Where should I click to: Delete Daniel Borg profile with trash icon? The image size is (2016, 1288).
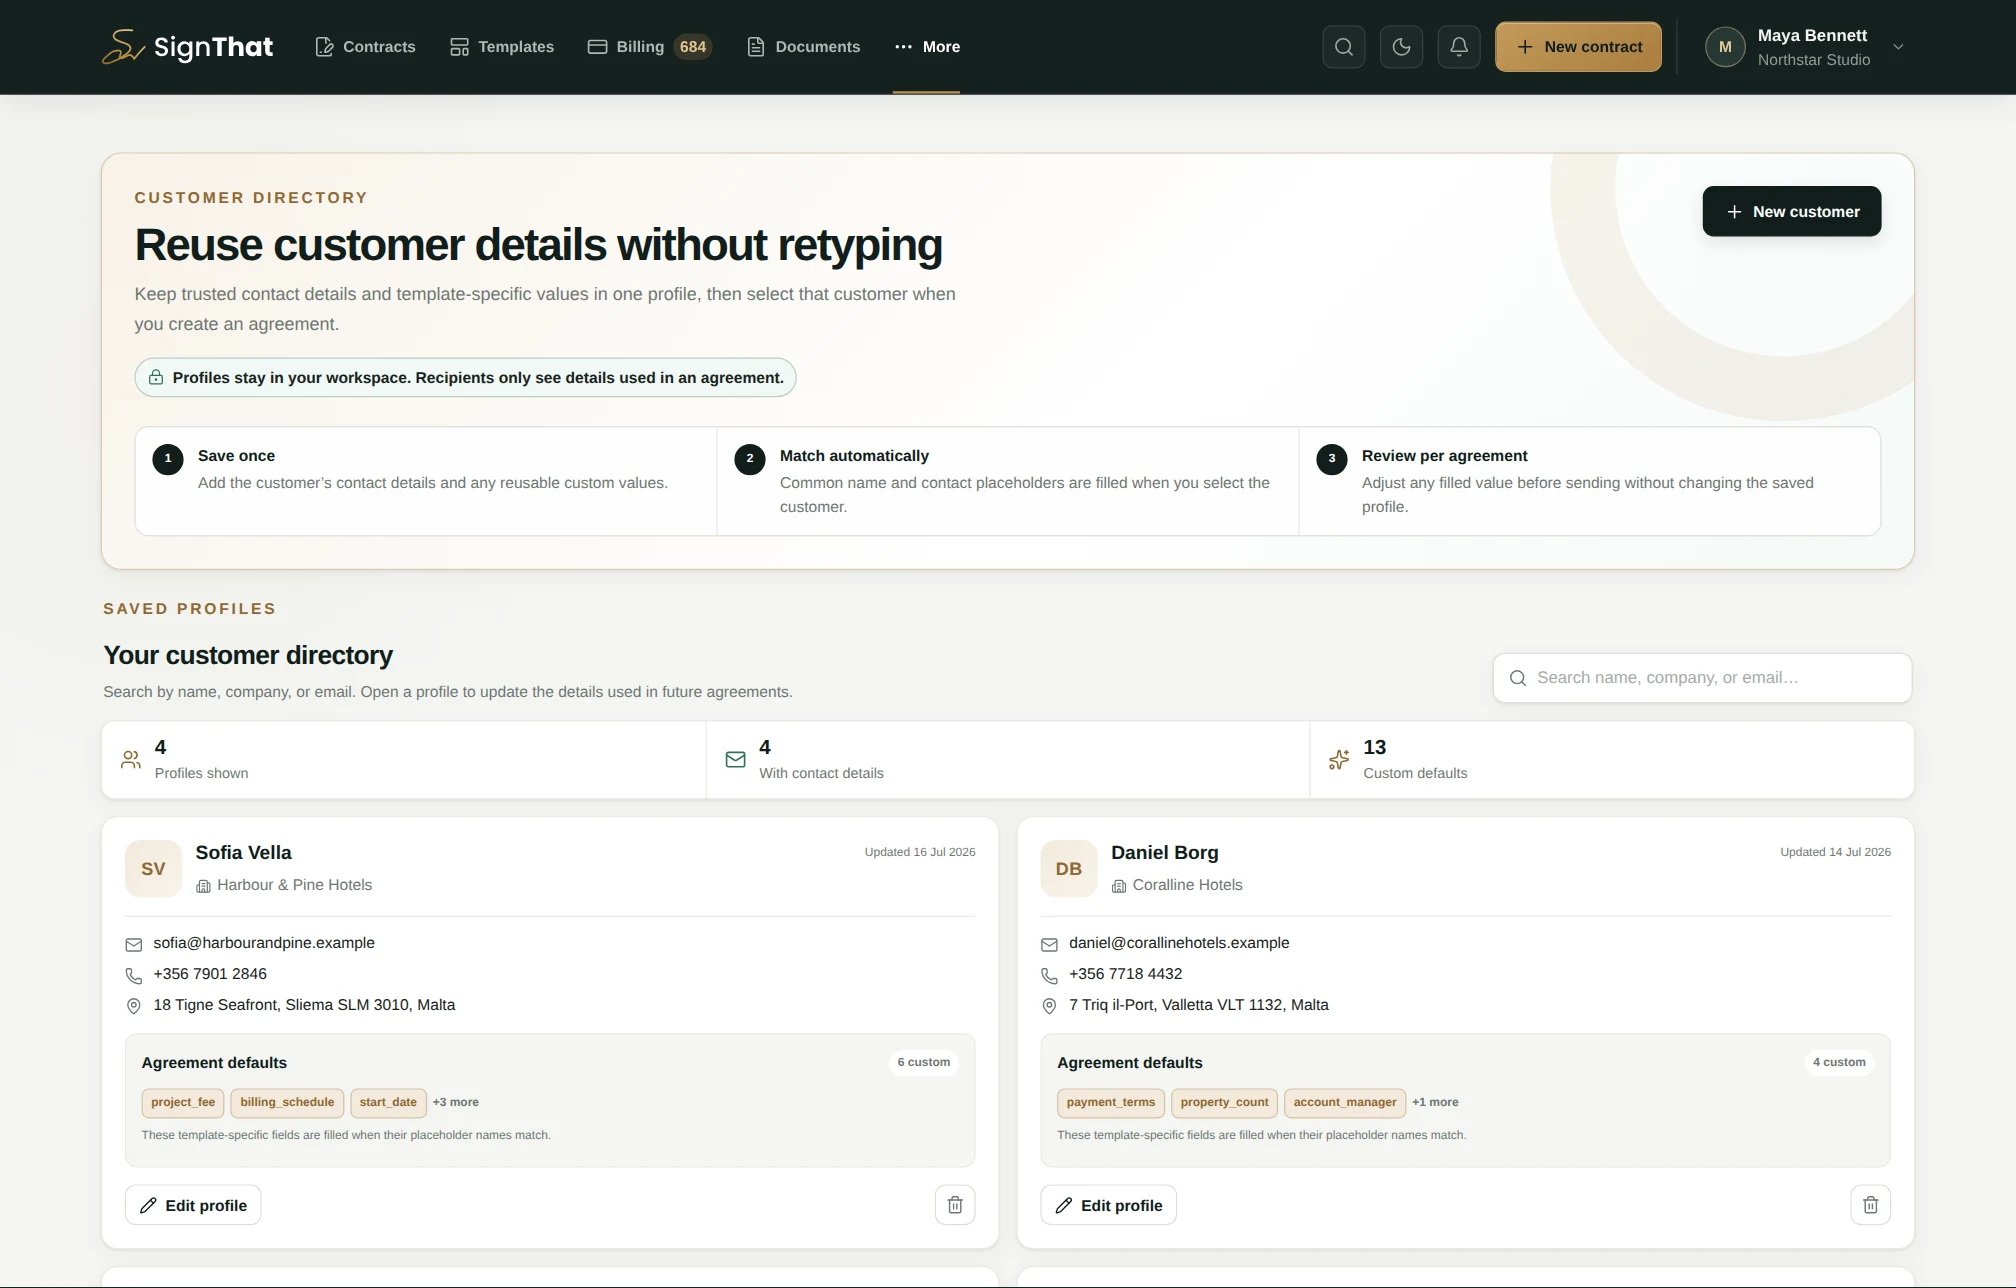(1870, 1205)
